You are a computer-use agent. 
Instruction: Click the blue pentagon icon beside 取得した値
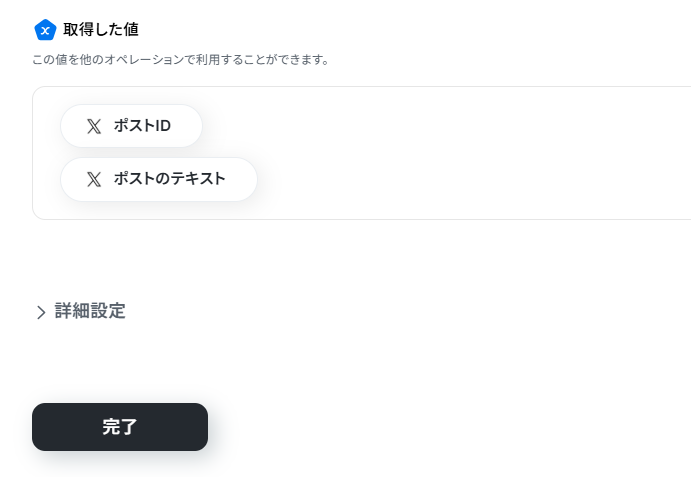[x=45, y=30]
